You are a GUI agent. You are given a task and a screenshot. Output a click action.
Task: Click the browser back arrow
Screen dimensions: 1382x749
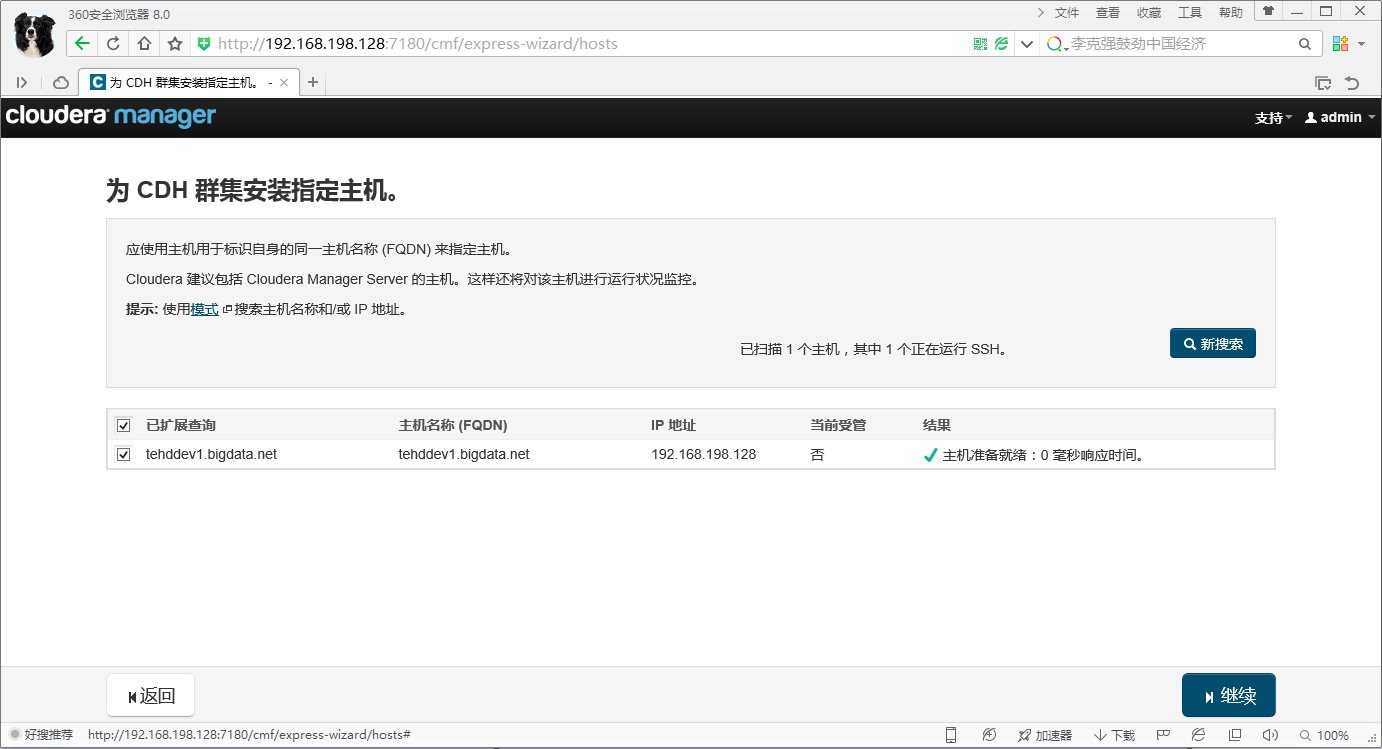click(x=82, y=44)
